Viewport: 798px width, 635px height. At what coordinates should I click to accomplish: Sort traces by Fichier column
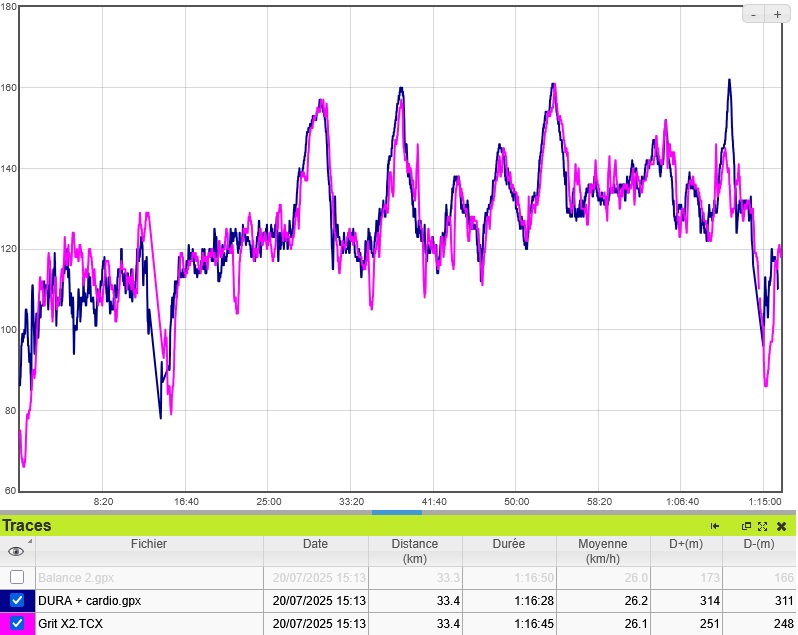[148, 544]
